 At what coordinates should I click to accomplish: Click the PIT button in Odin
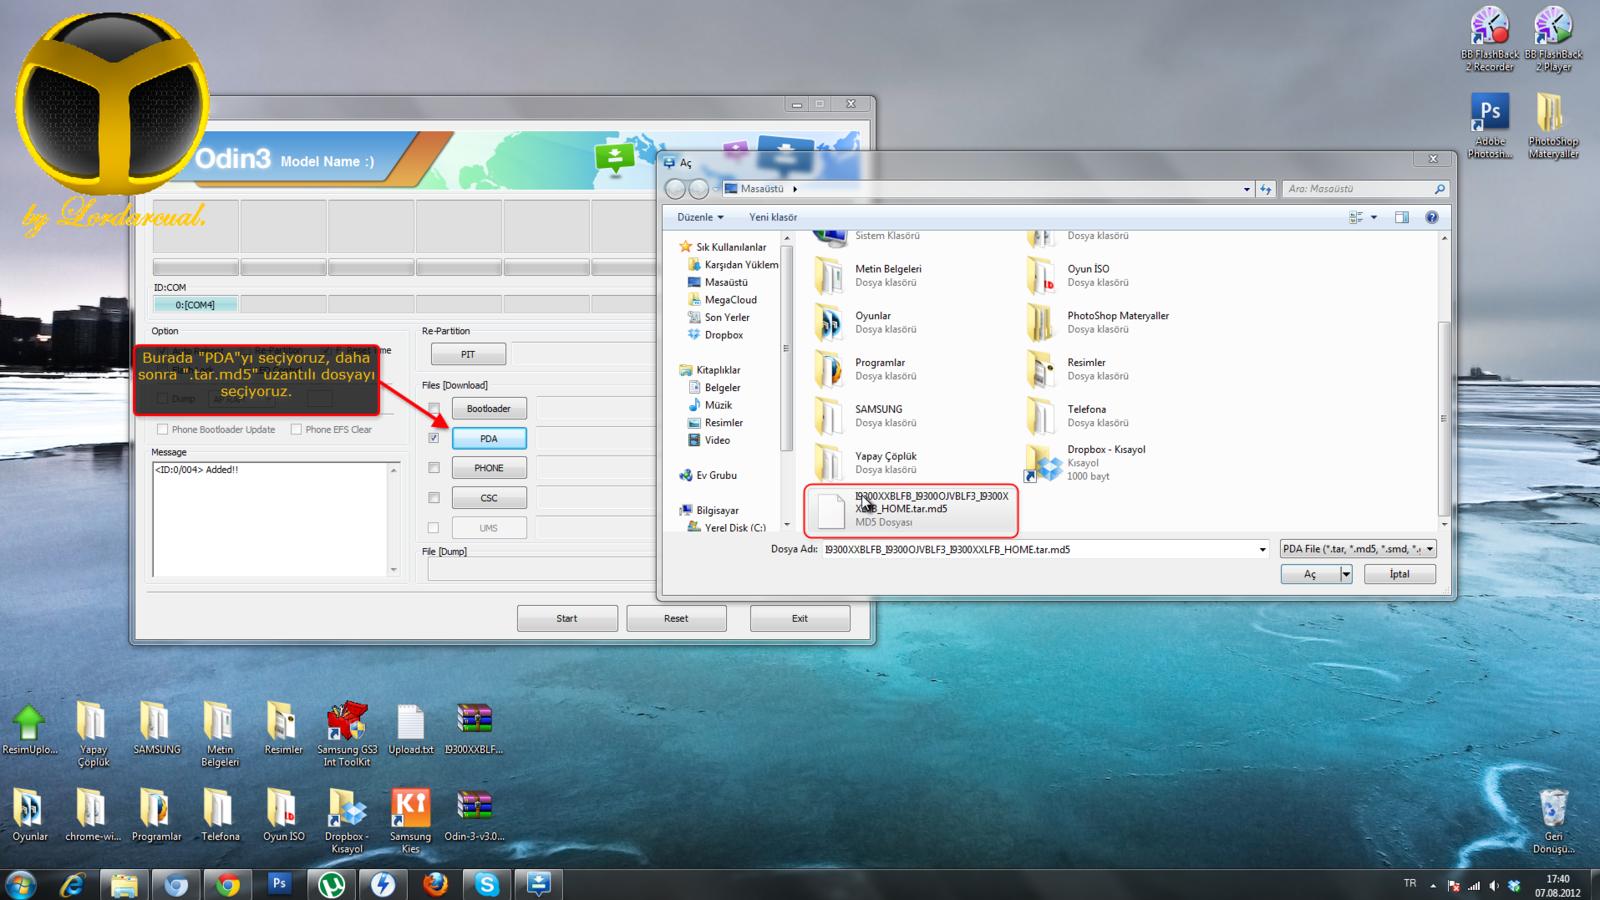click(468, 354)
